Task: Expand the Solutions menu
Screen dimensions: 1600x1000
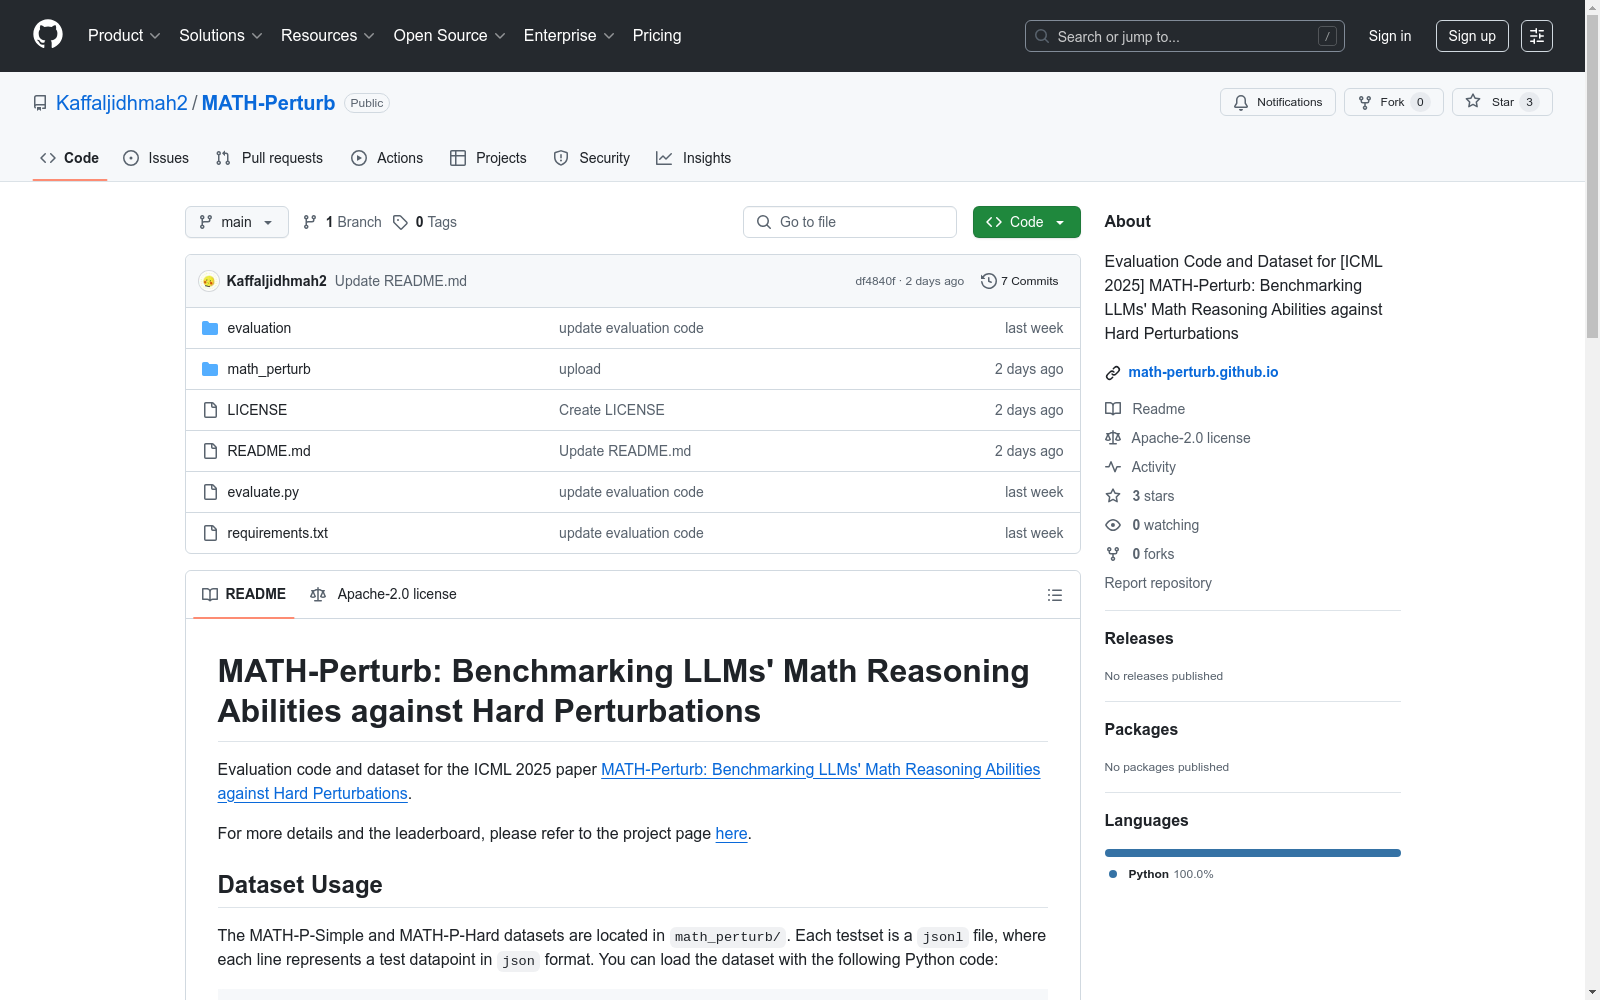Action: pos(221,36)
